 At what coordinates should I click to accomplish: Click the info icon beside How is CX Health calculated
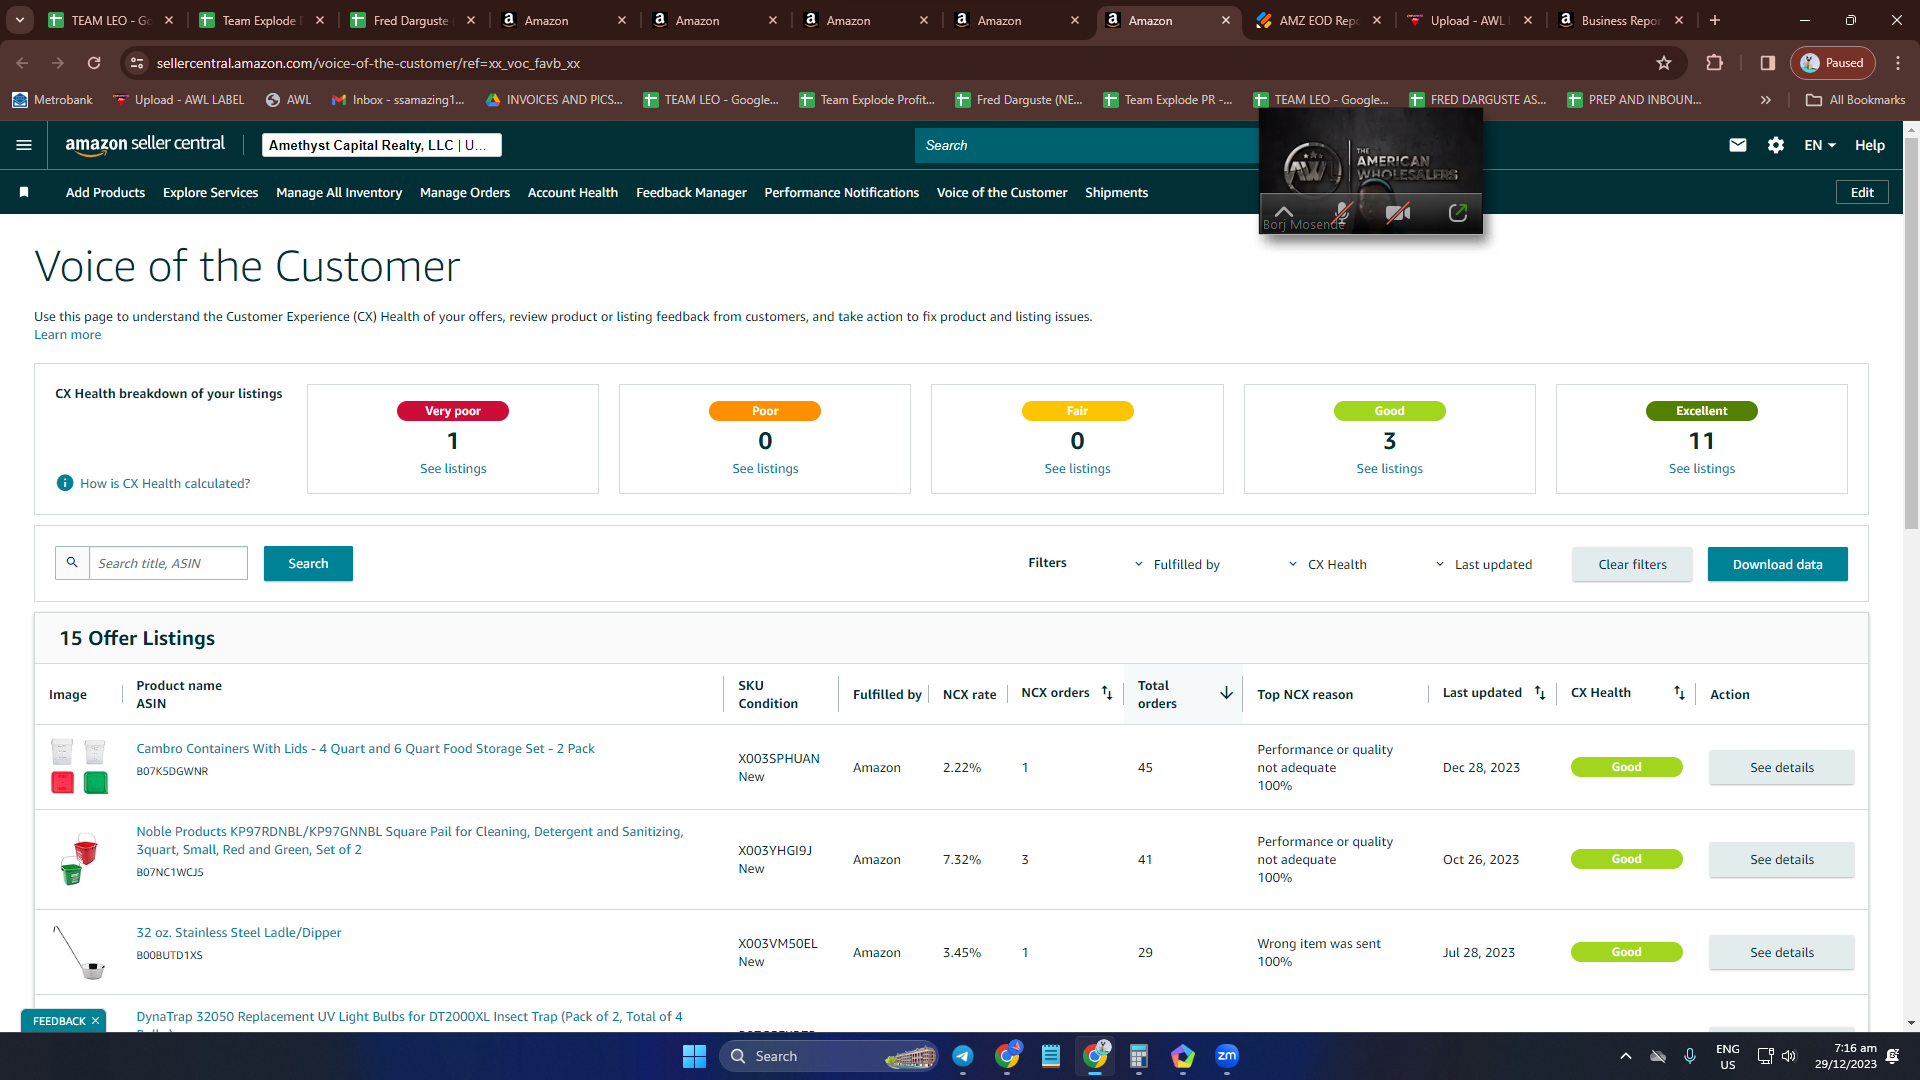[x=65, y=483]
